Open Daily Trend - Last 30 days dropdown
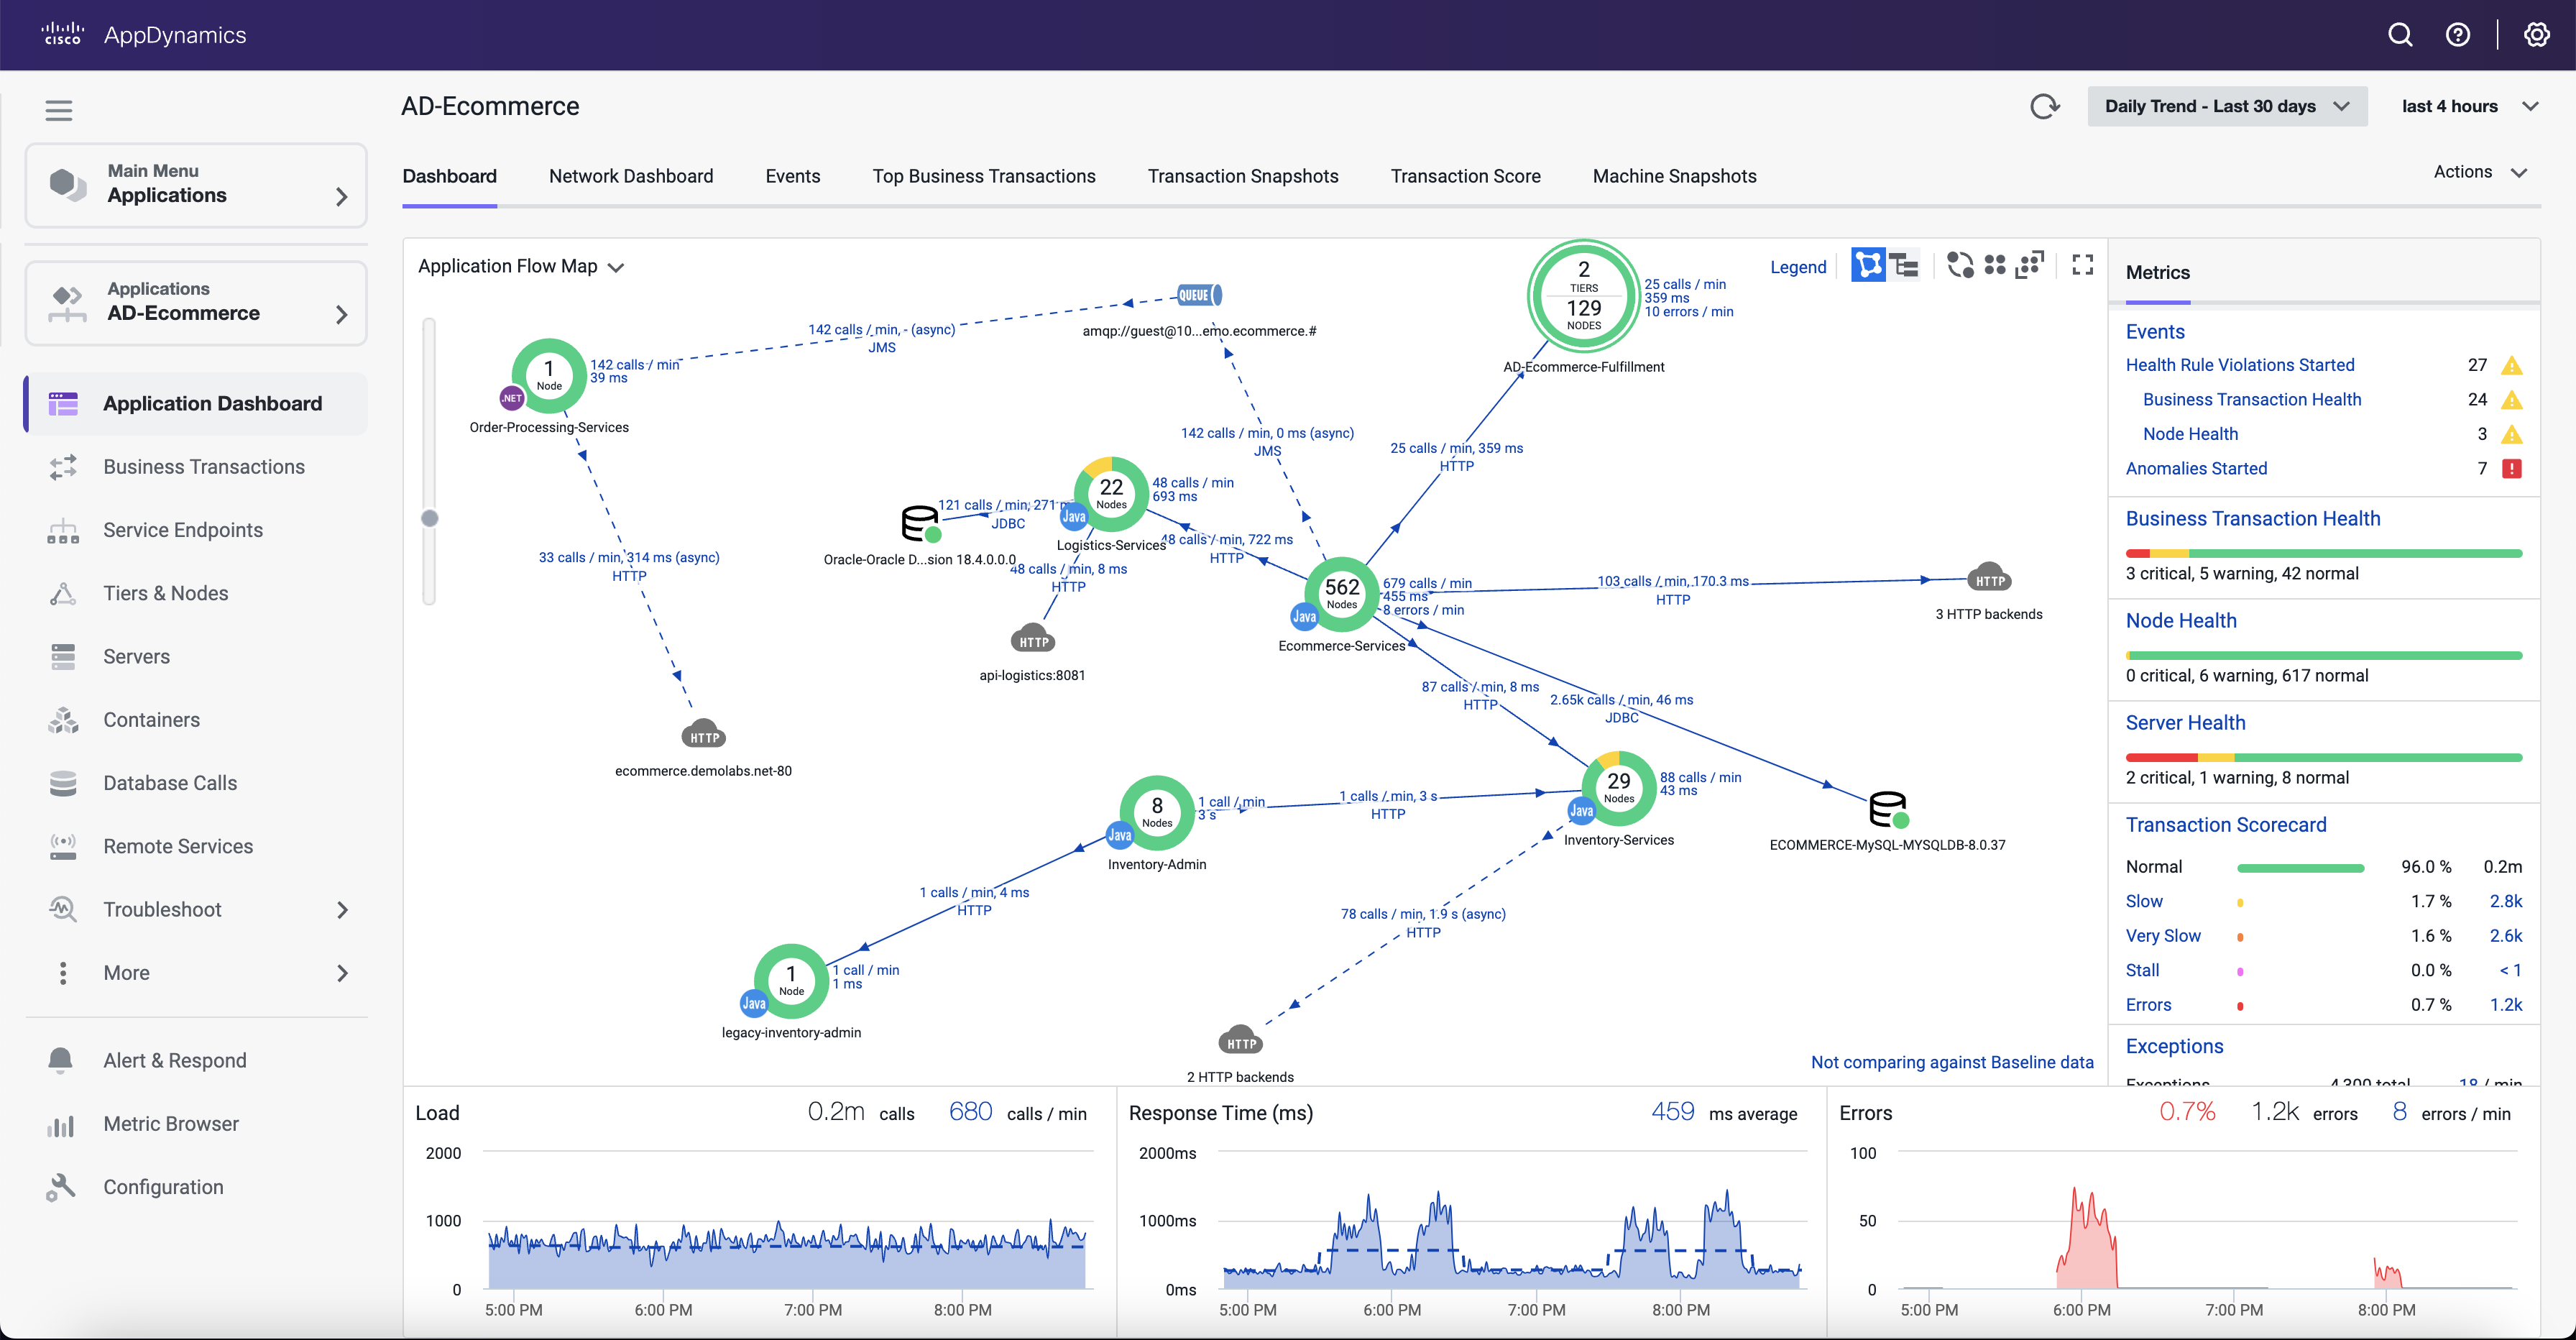Viewport: 2576px width, 1340px height. tap(2227, 106)
